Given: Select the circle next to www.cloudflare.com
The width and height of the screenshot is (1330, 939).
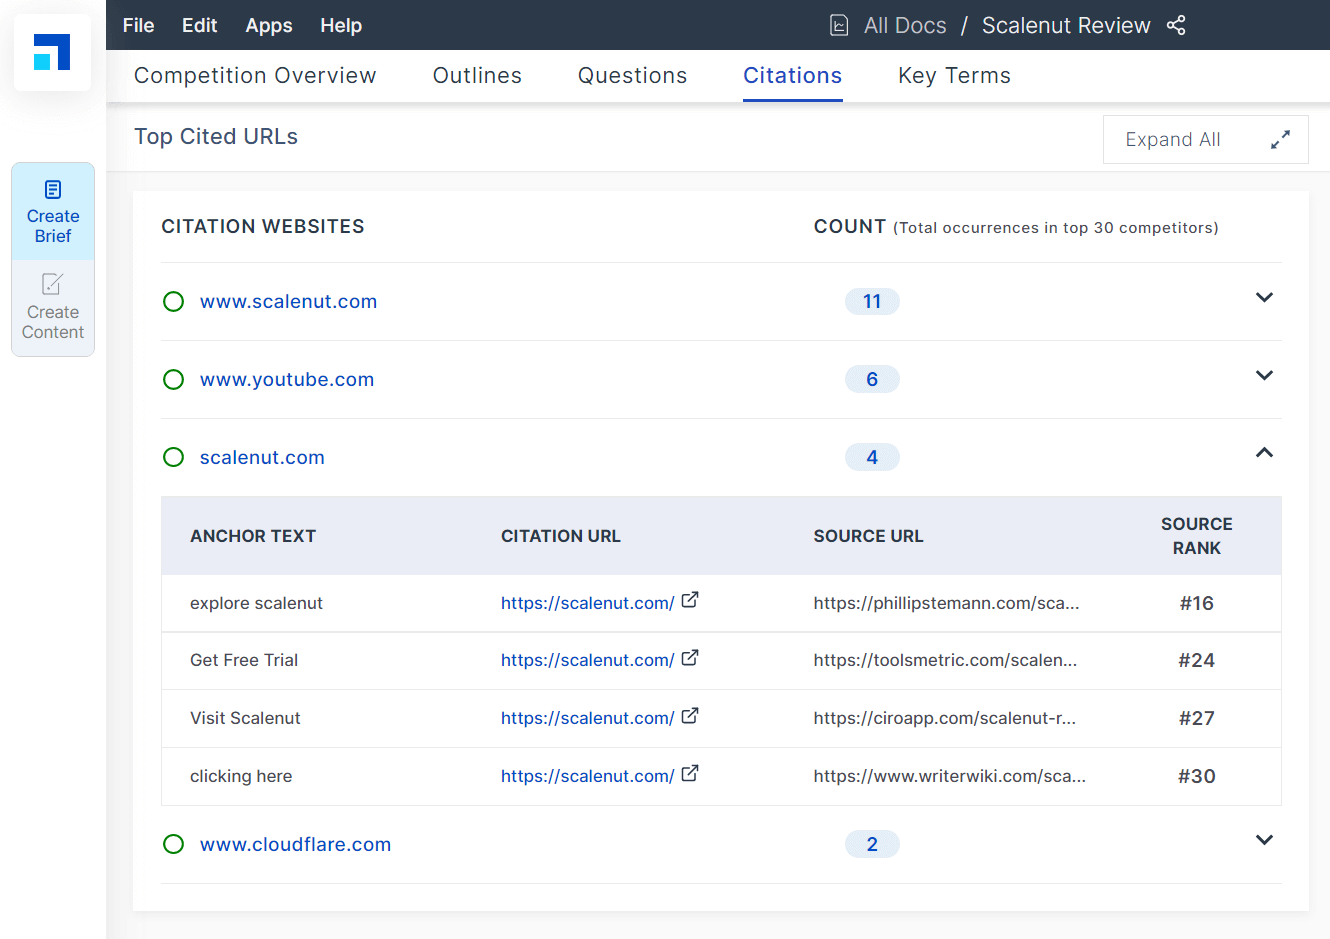Looking at the screenshot, I should click(x=173, y=844).
